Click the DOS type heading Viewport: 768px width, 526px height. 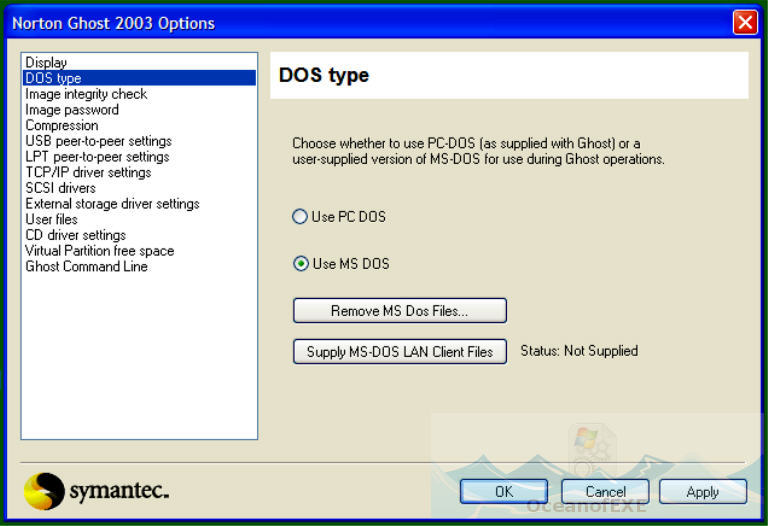tap(324, 75)
